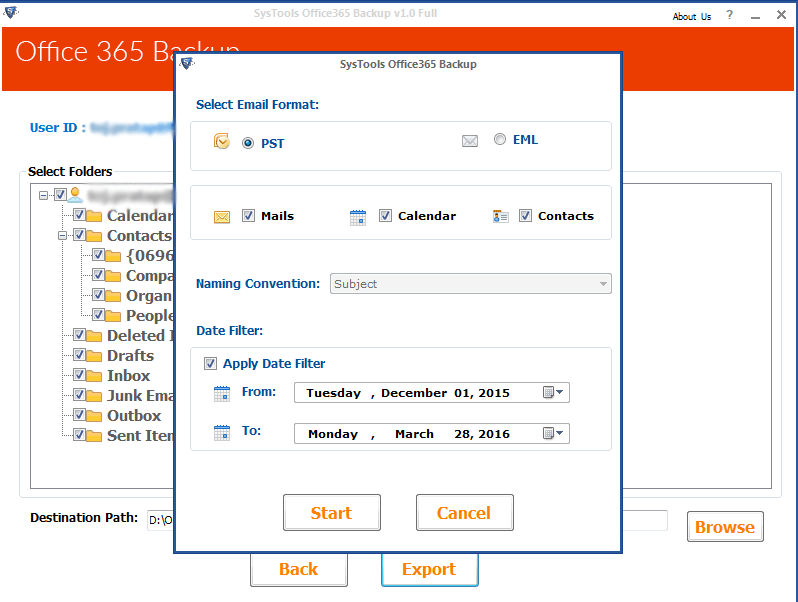The width and height of the screenshot is (798, 602).
Task: Open the From date picker dropdown
Action: tap(554, 393)
